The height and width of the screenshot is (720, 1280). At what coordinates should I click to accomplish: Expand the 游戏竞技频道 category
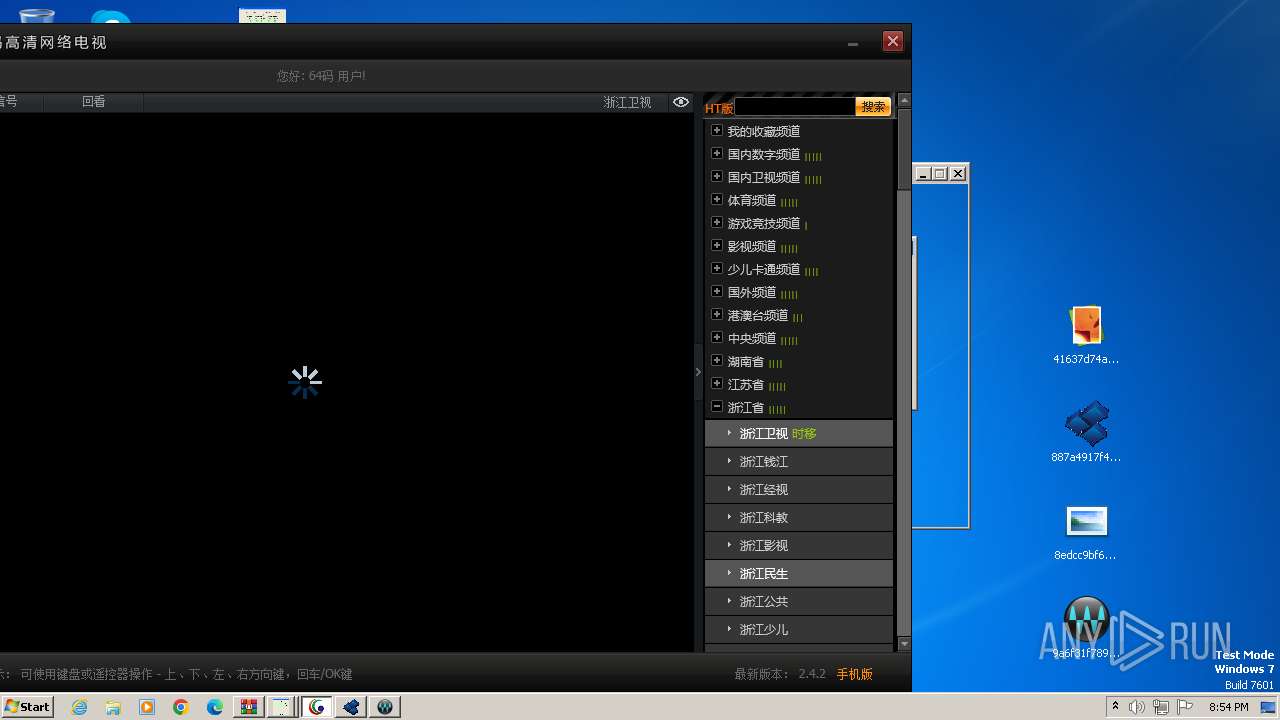(x=717, y=222)
